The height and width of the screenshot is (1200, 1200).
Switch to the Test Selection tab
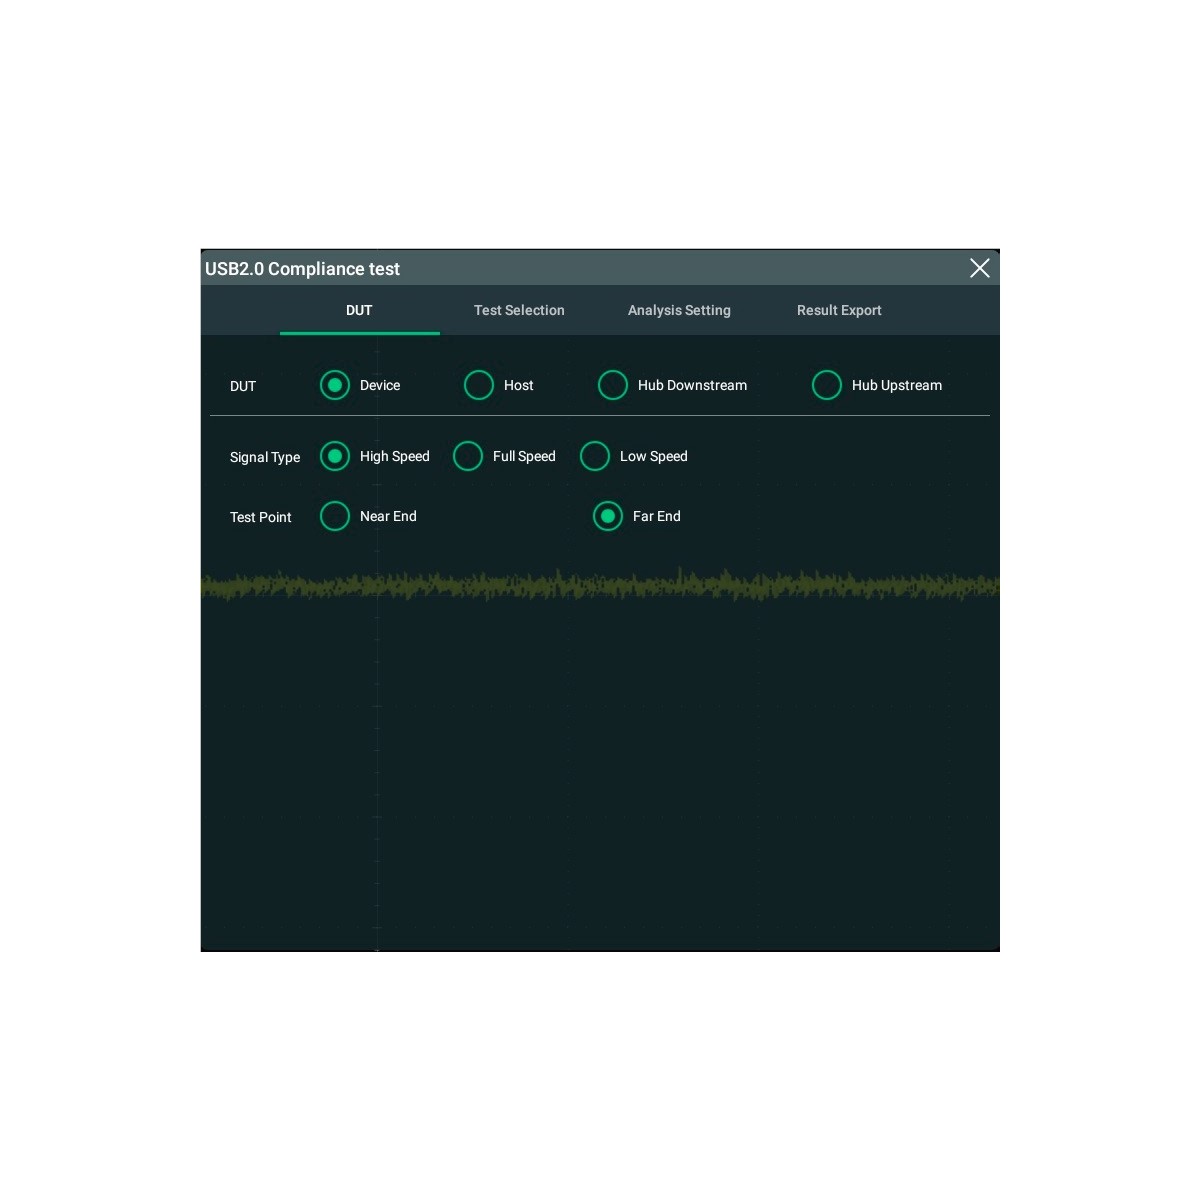pyautogui.click(x=519, y=310)
